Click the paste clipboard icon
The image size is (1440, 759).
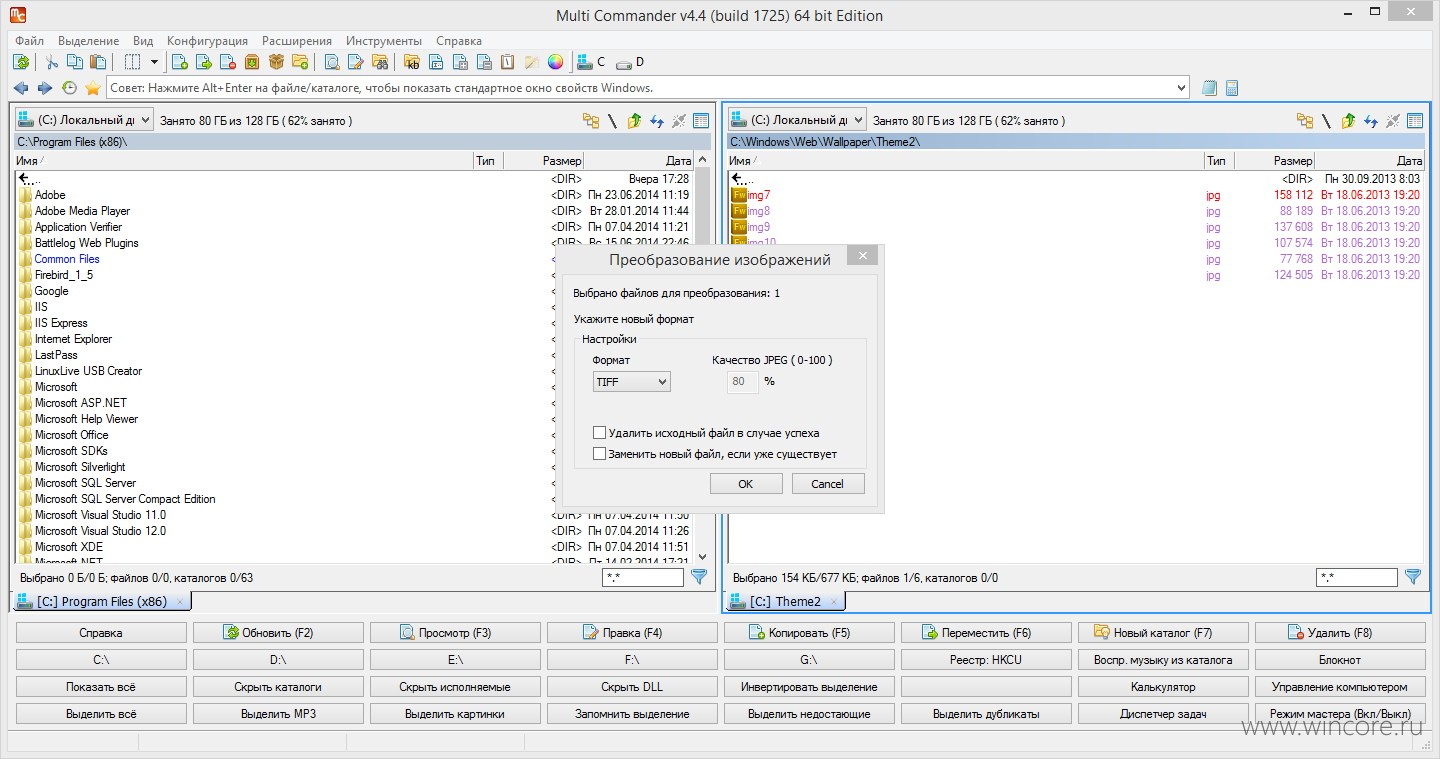[97, 62]
